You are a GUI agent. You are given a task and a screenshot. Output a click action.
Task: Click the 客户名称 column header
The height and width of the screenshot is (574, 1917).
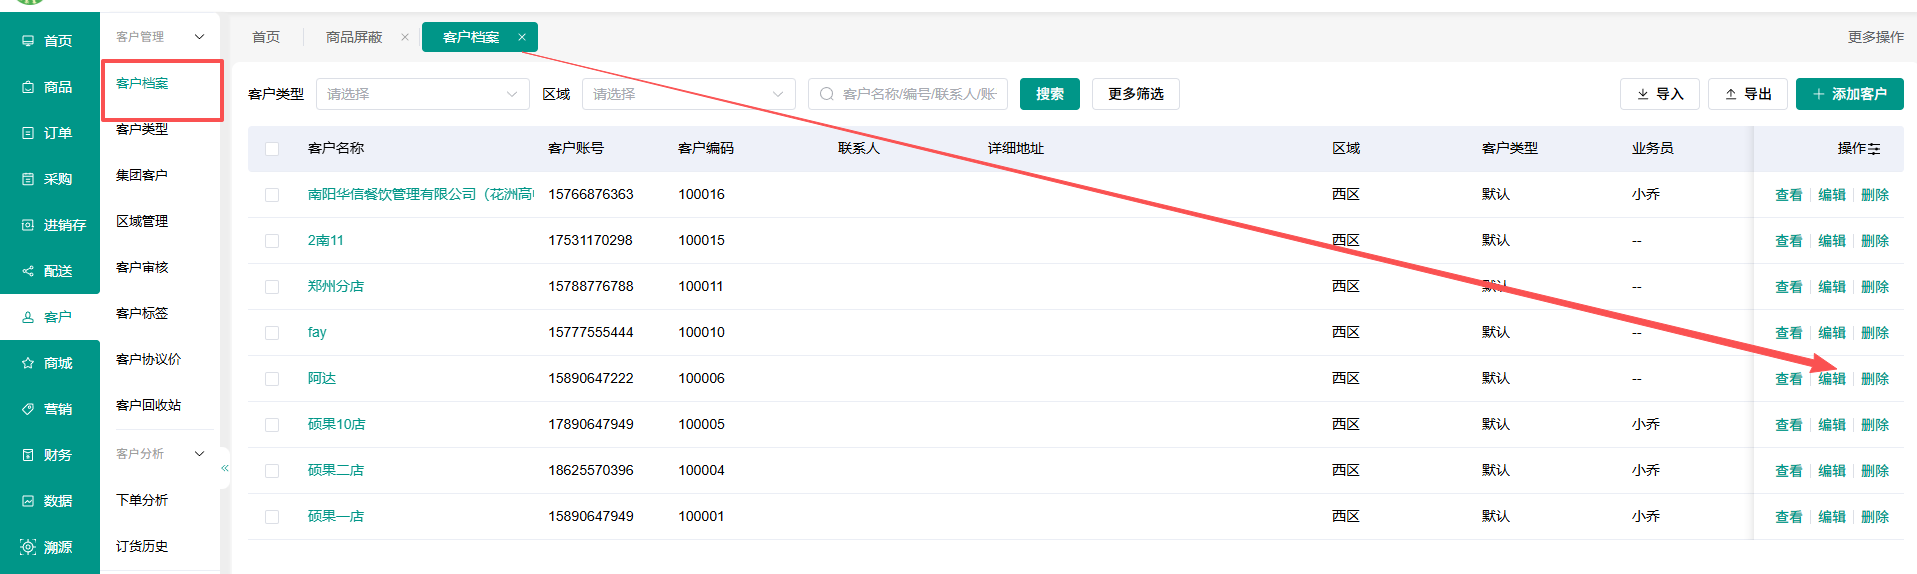coord(336,148)
